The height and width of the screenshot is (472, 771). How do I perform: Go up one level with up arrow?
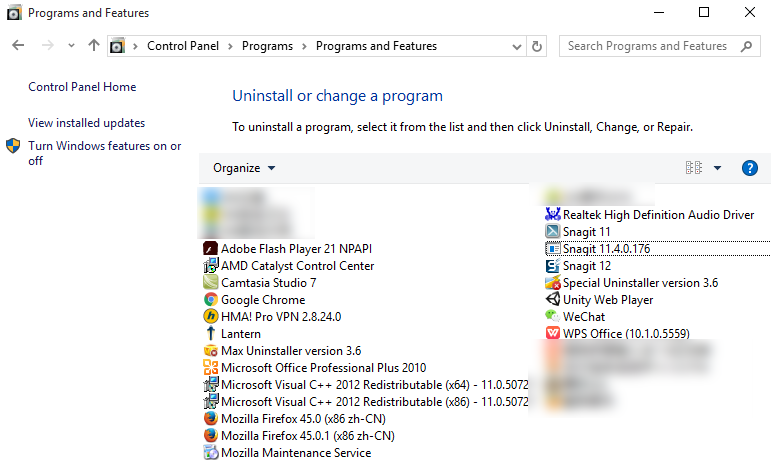pyautogui.click(x=93, y=46)
